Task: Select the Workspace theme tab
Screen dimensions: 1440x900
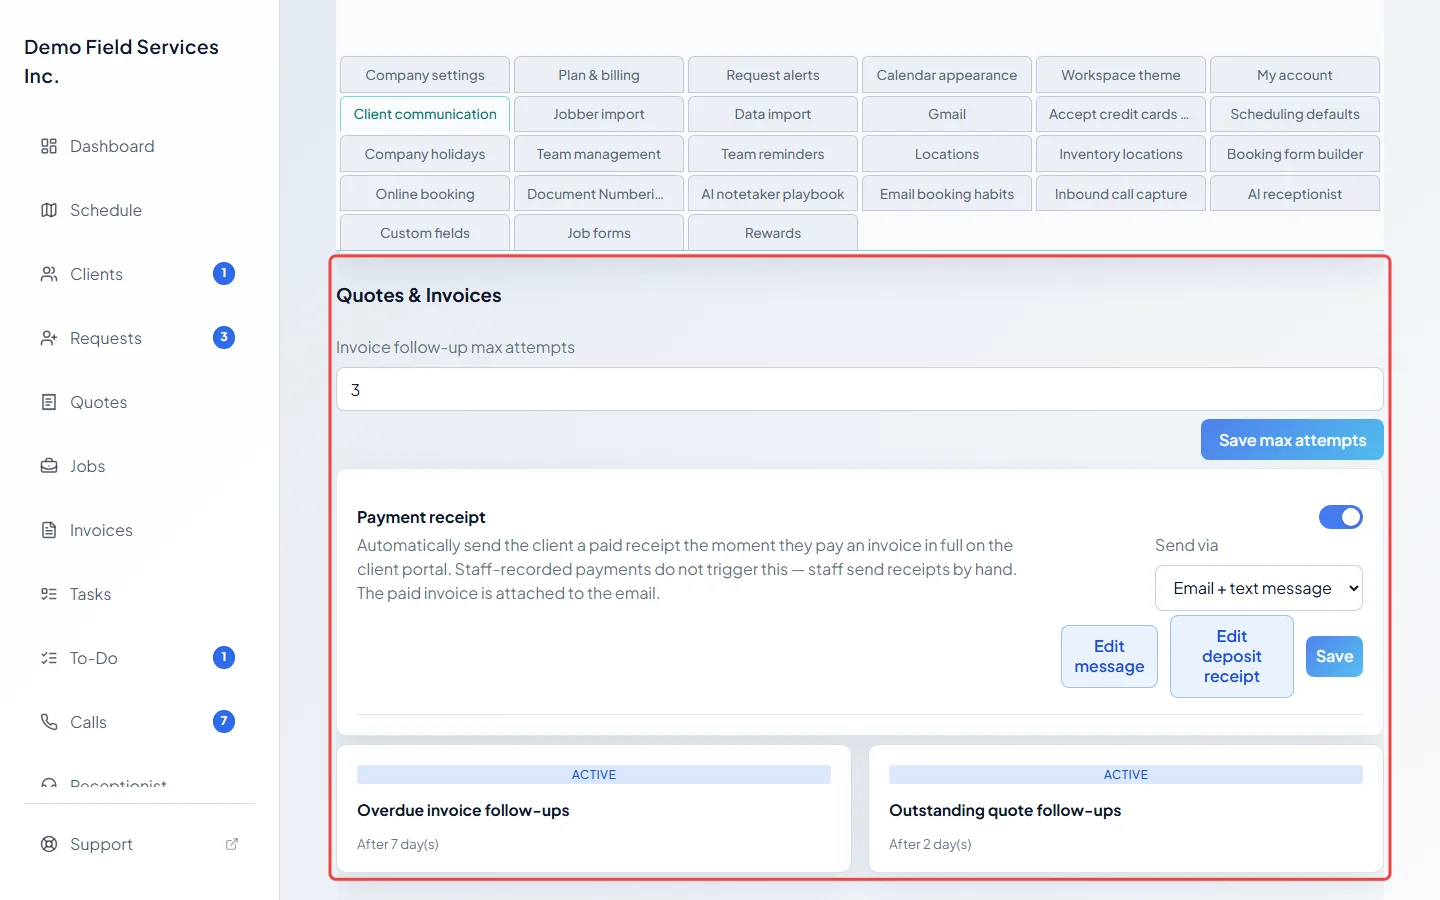Action: 1121,75
